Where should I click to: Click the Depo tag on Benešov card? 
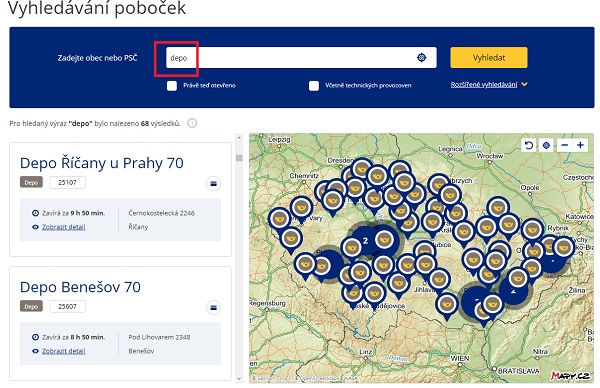[x=31, y=306]
